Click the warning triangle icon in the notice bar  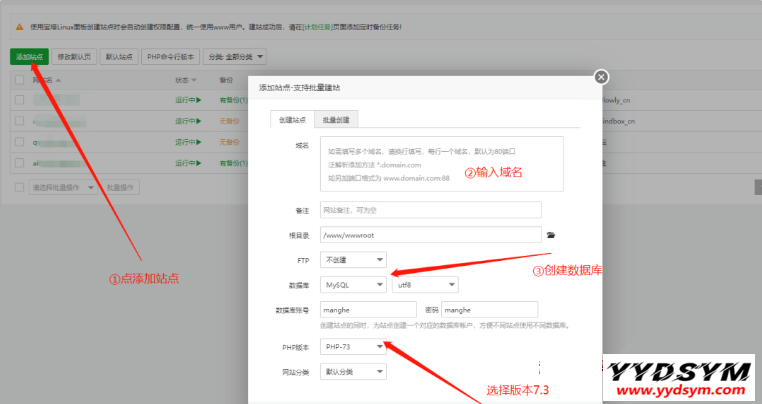click(x=19, y=27)
